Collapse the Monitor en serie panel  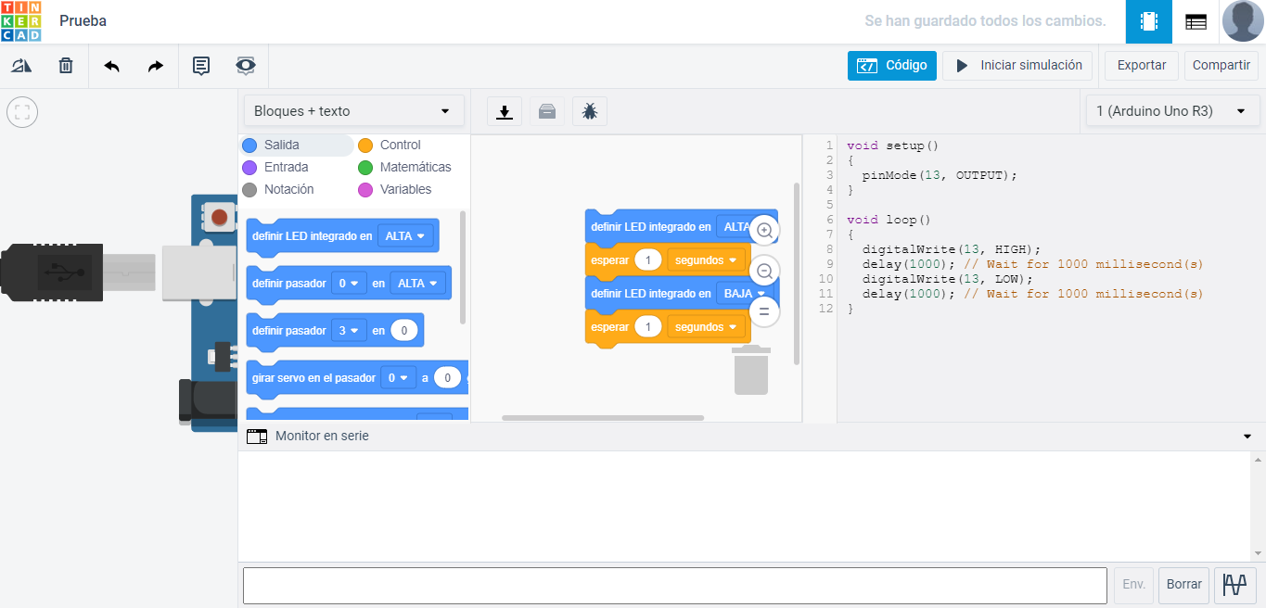click(x=1247, y=437)
